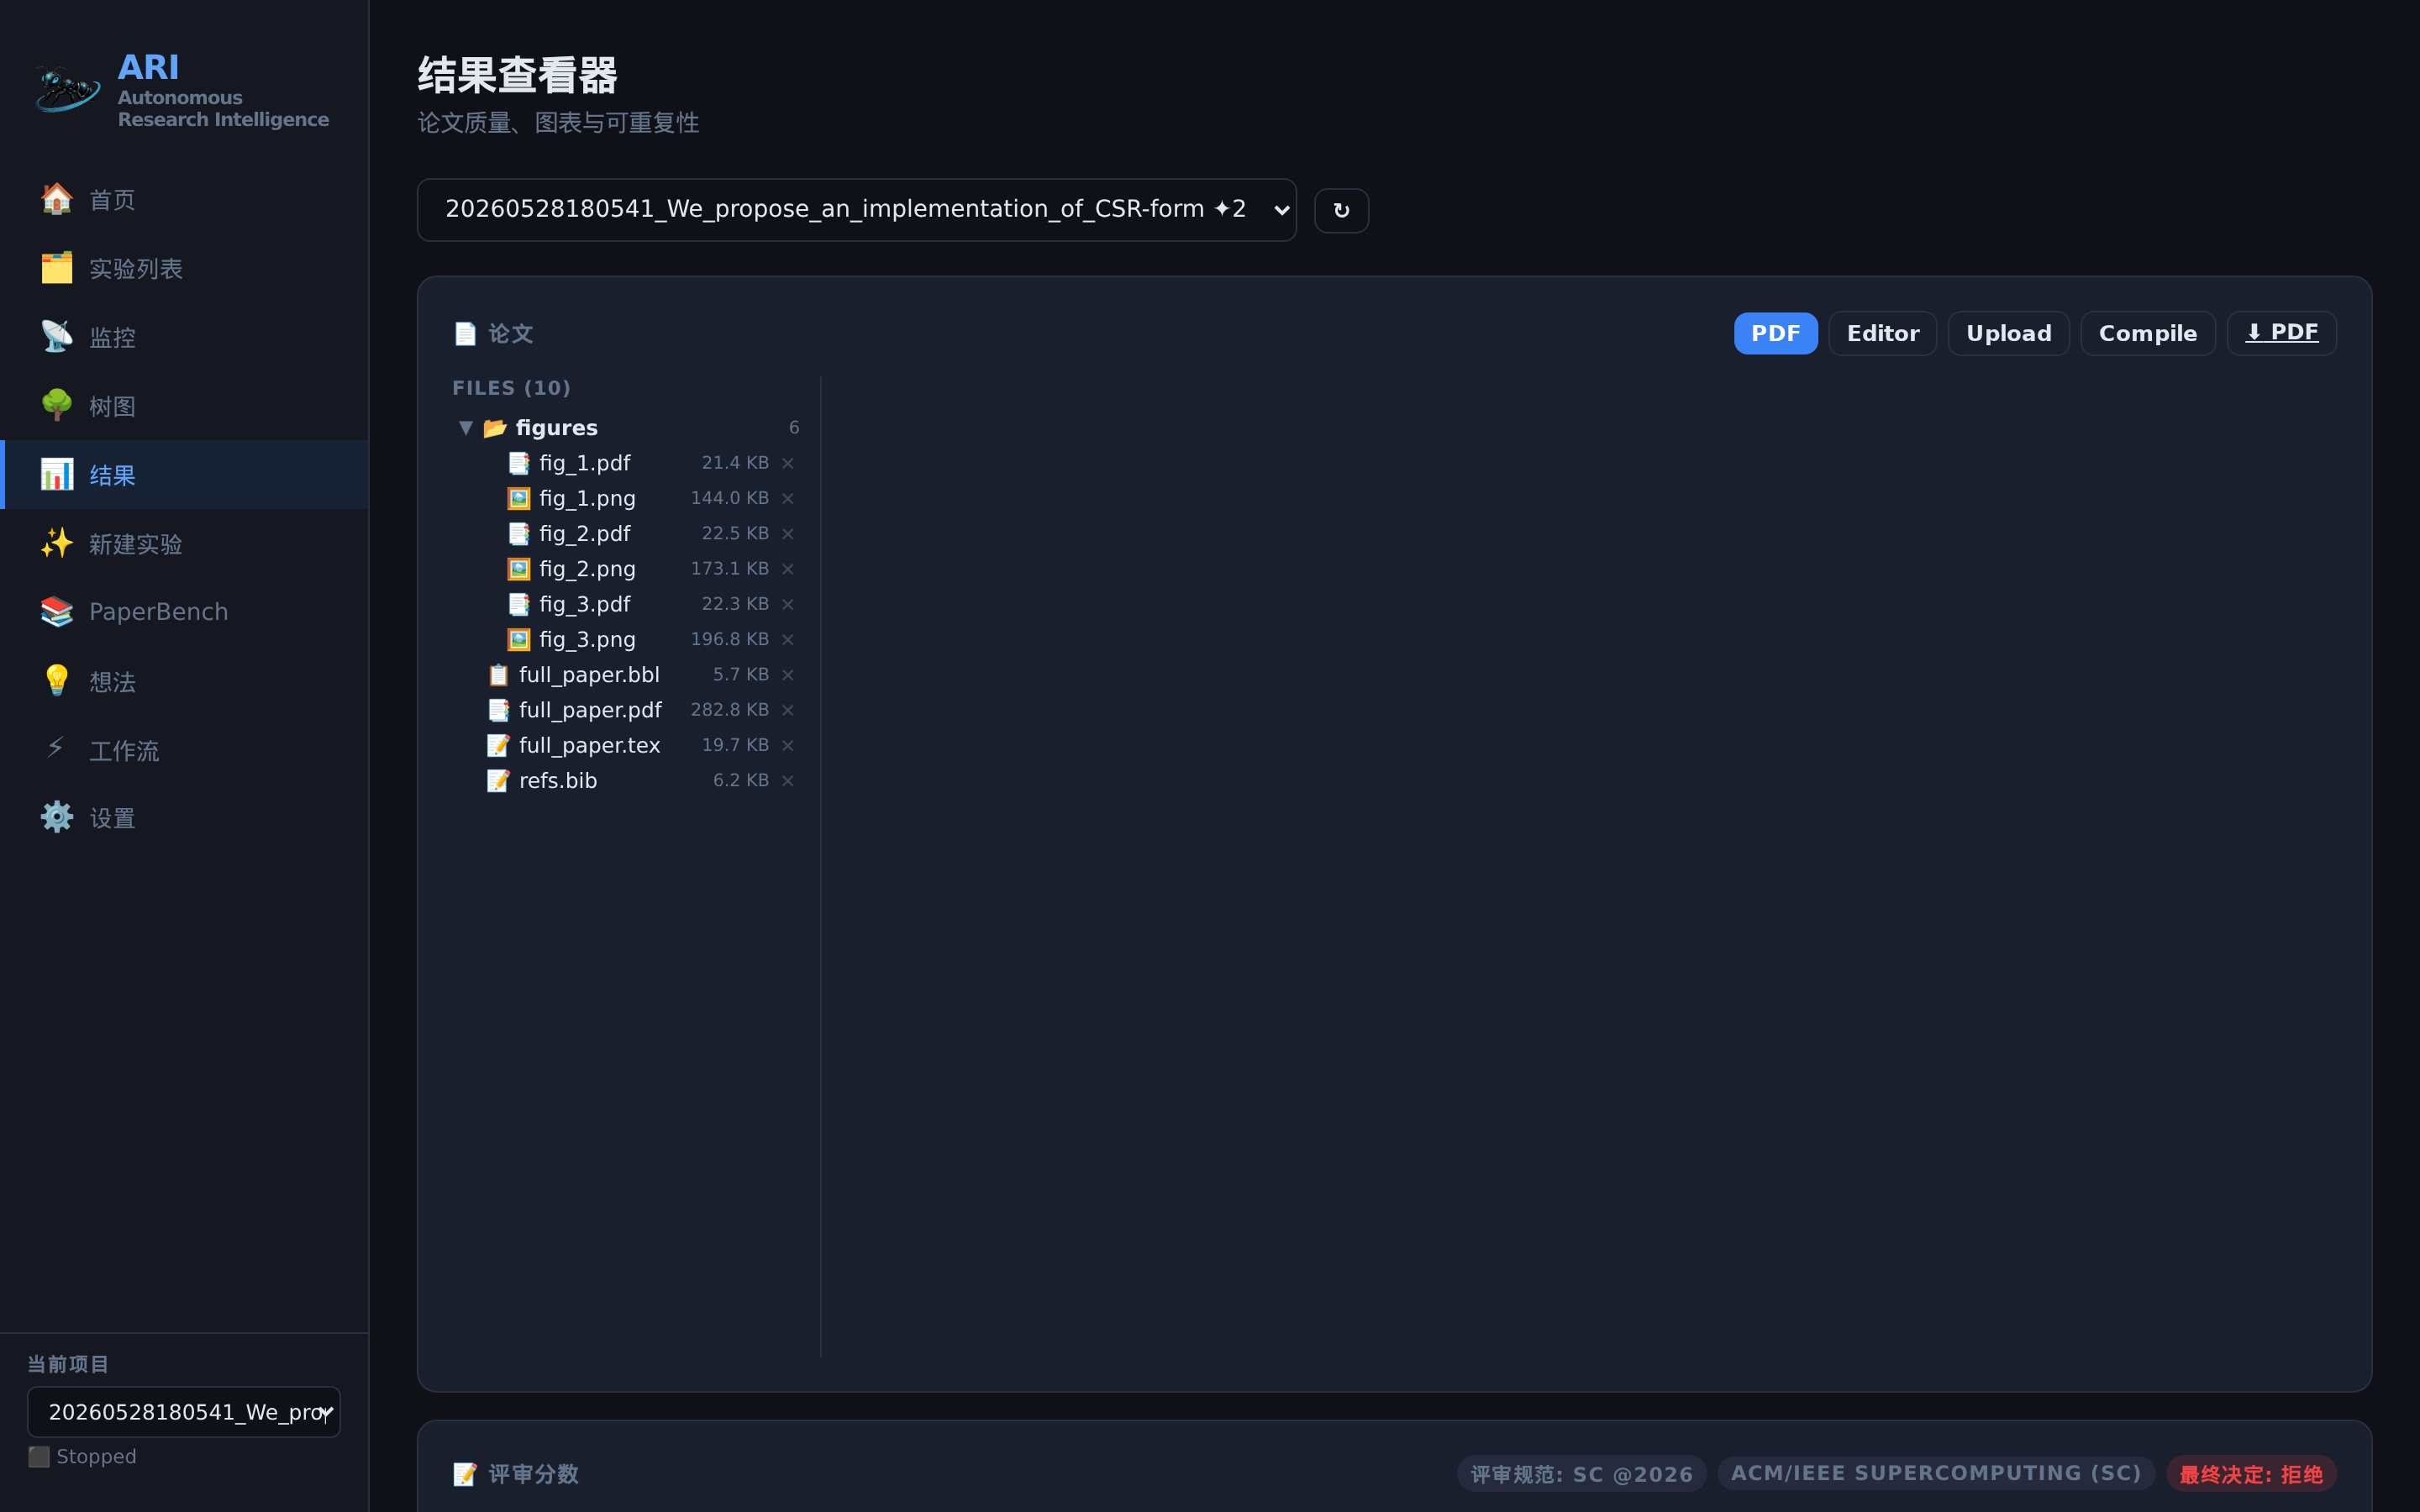2420x1512 pixels.
Task: Collapse the figures folder triangle
Action: click(465, 428)
